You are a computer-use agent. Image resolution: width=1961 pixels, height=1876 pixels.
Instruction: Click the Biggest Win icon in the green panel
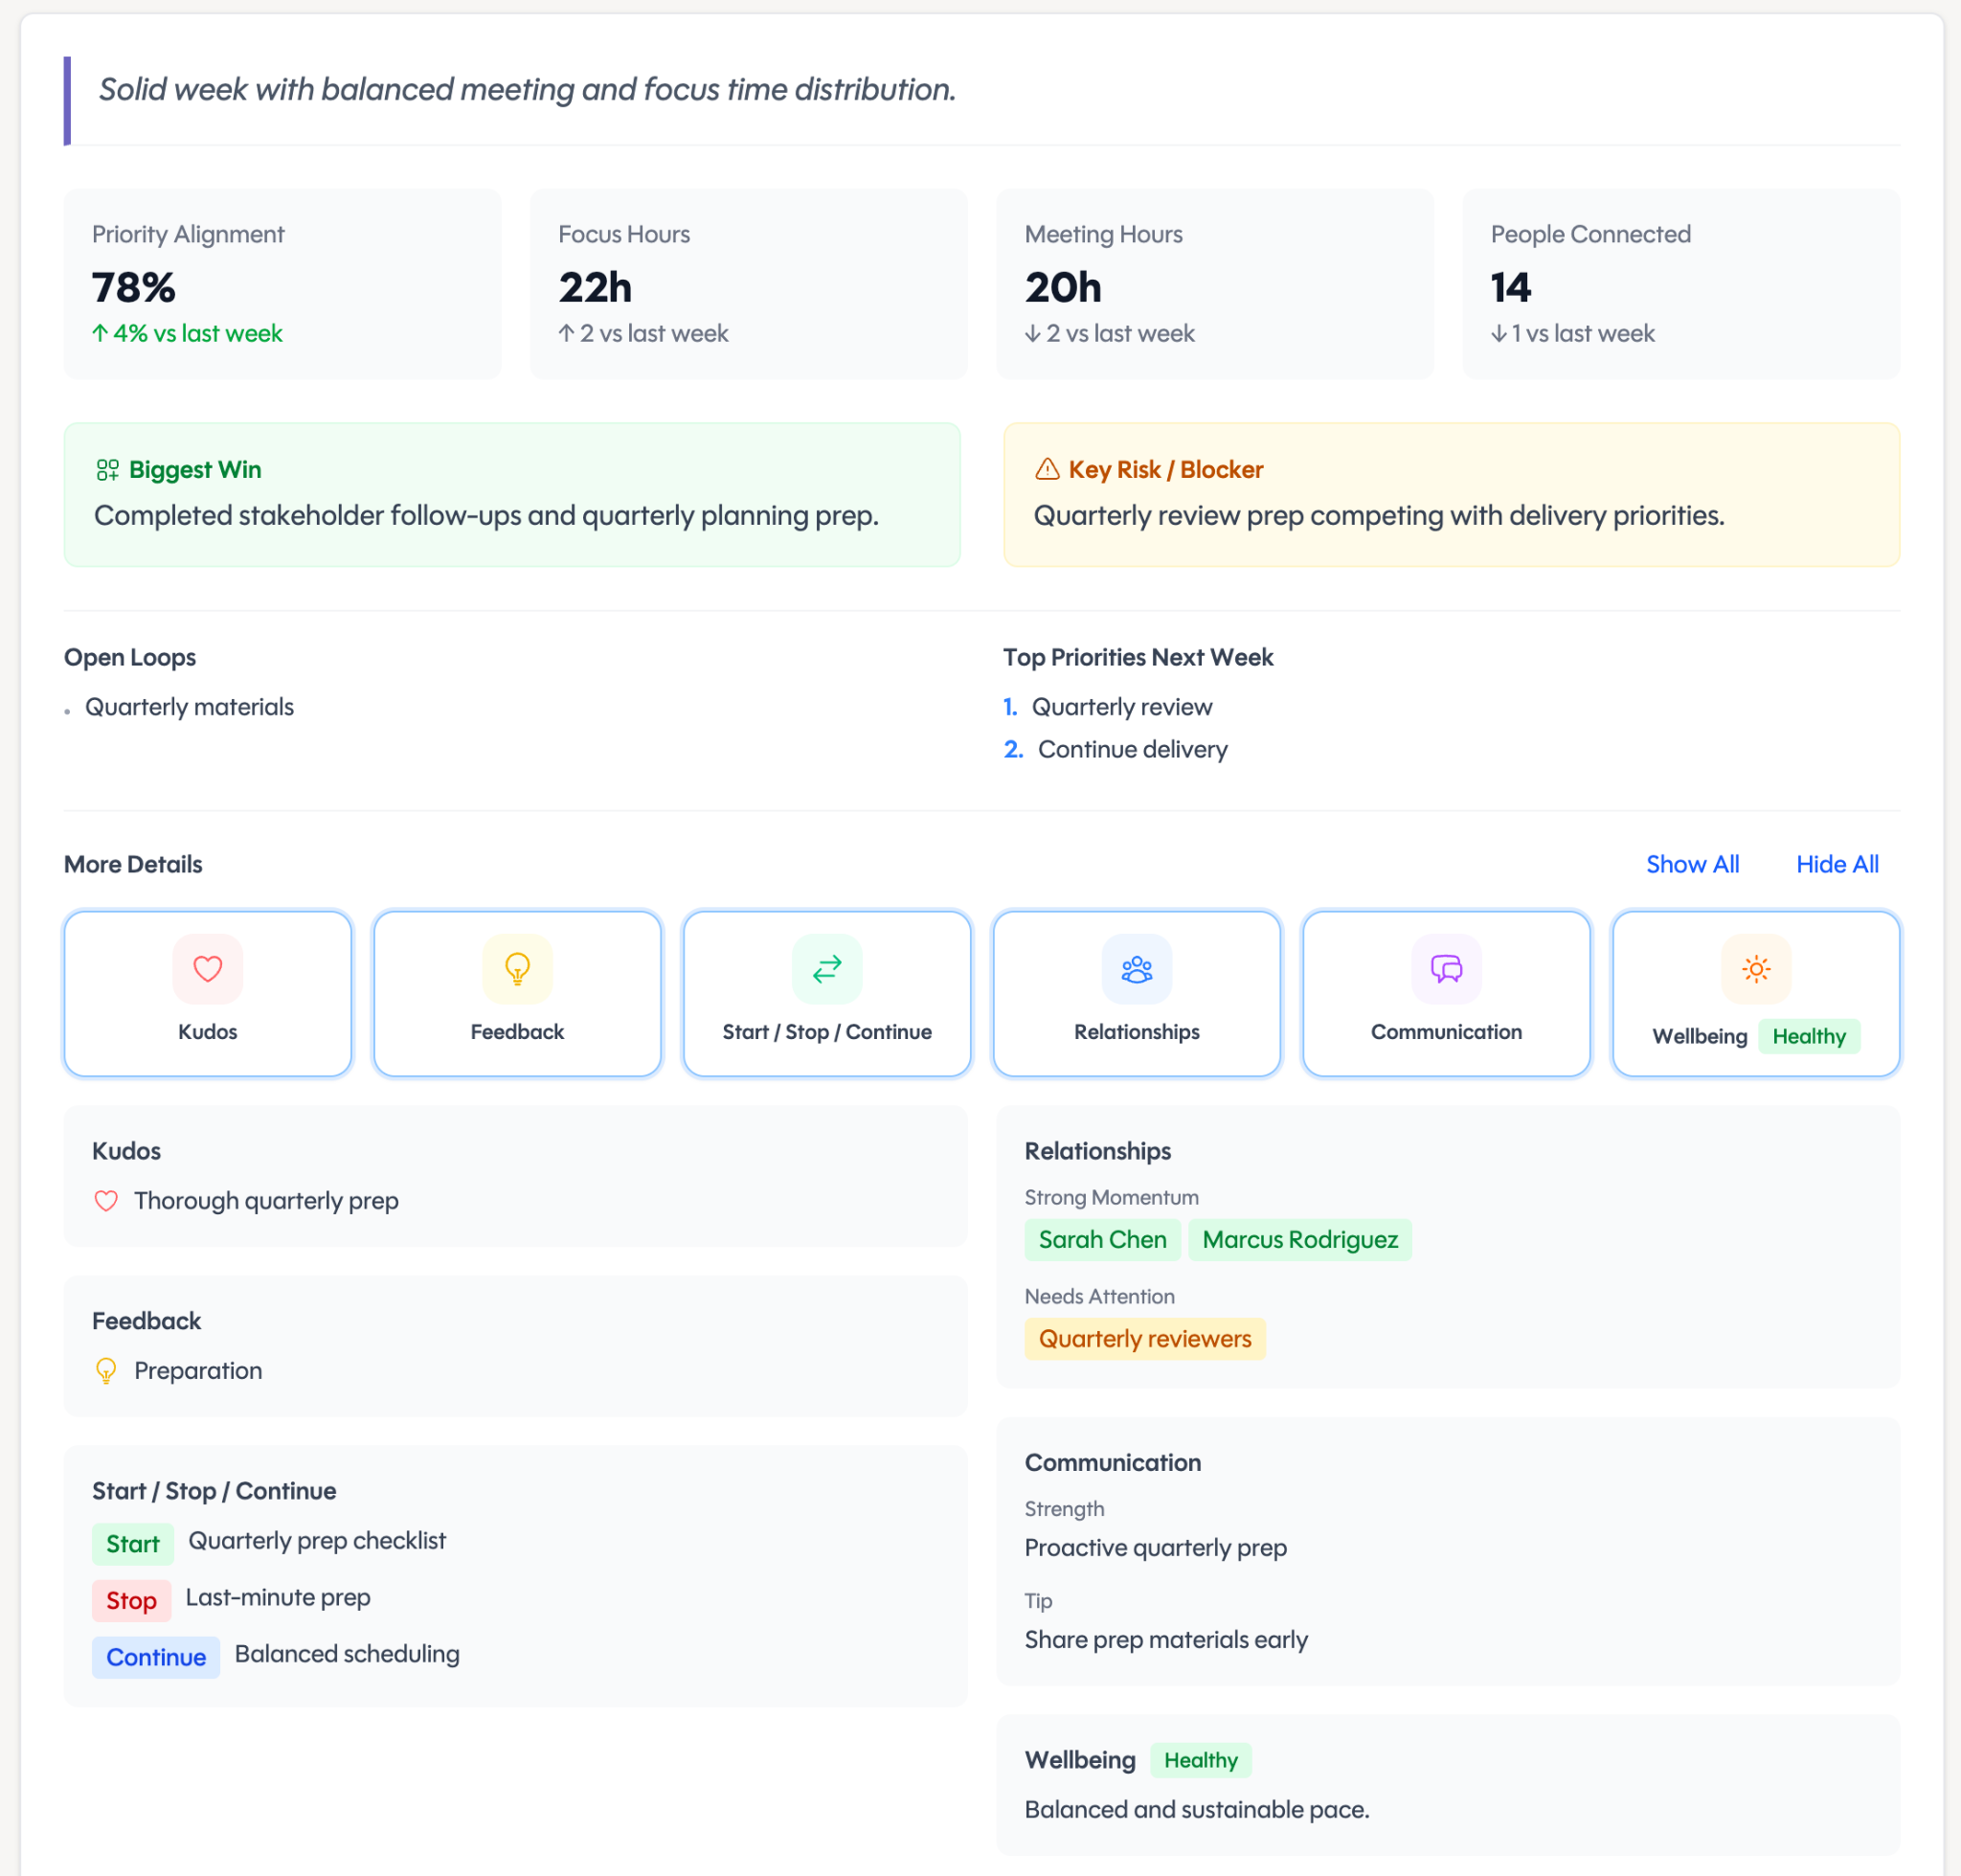click(x=110, y=468)
